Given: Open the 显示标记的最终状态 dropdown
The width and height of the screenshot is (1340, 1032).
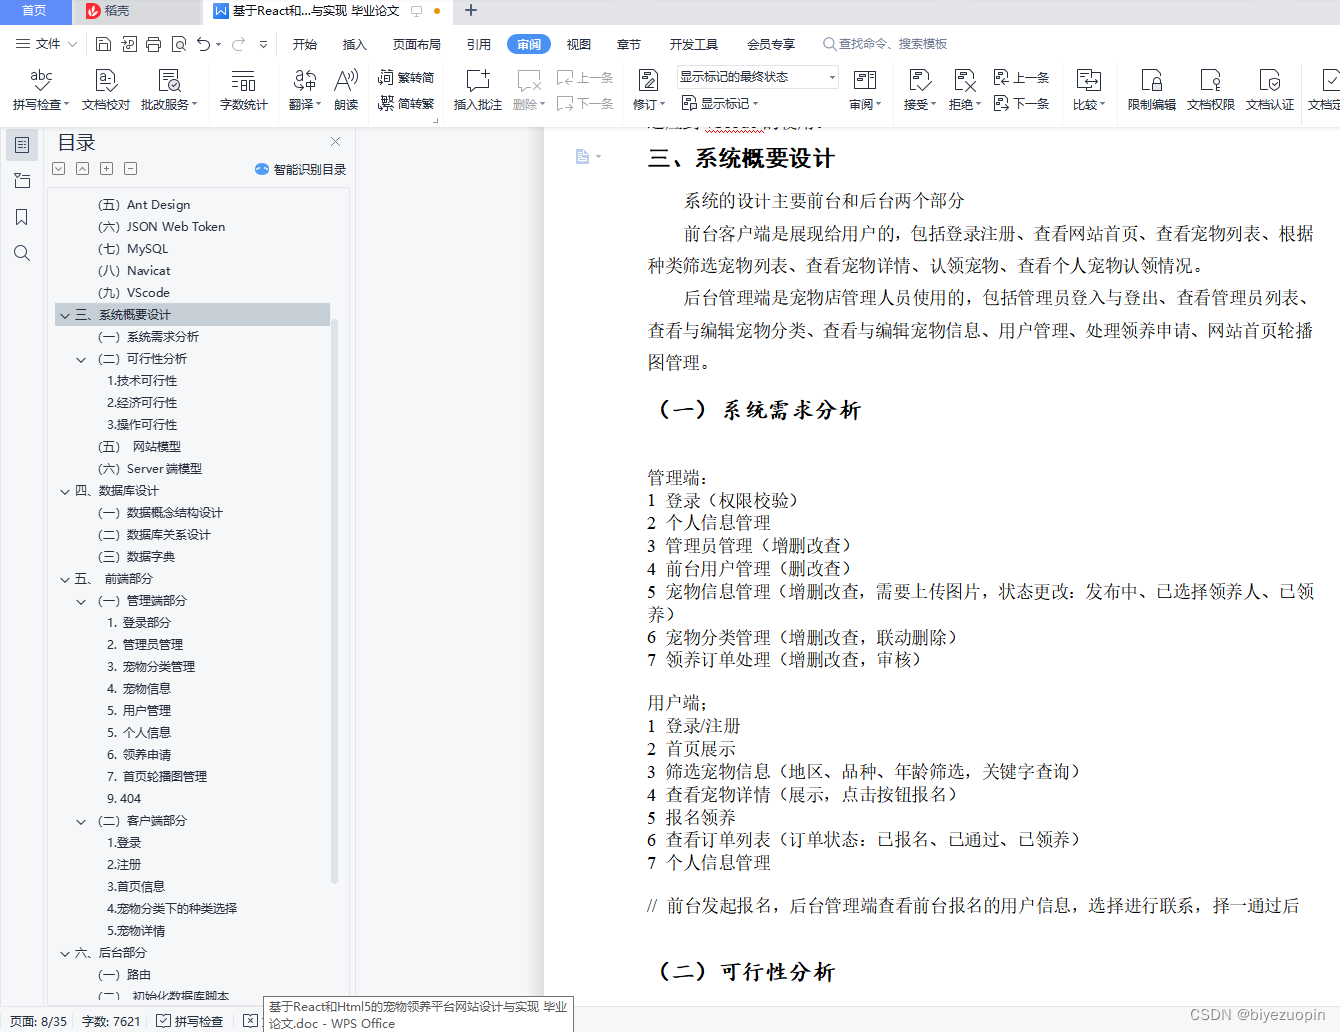Looking at the screenshot, I should click(758, 77).
